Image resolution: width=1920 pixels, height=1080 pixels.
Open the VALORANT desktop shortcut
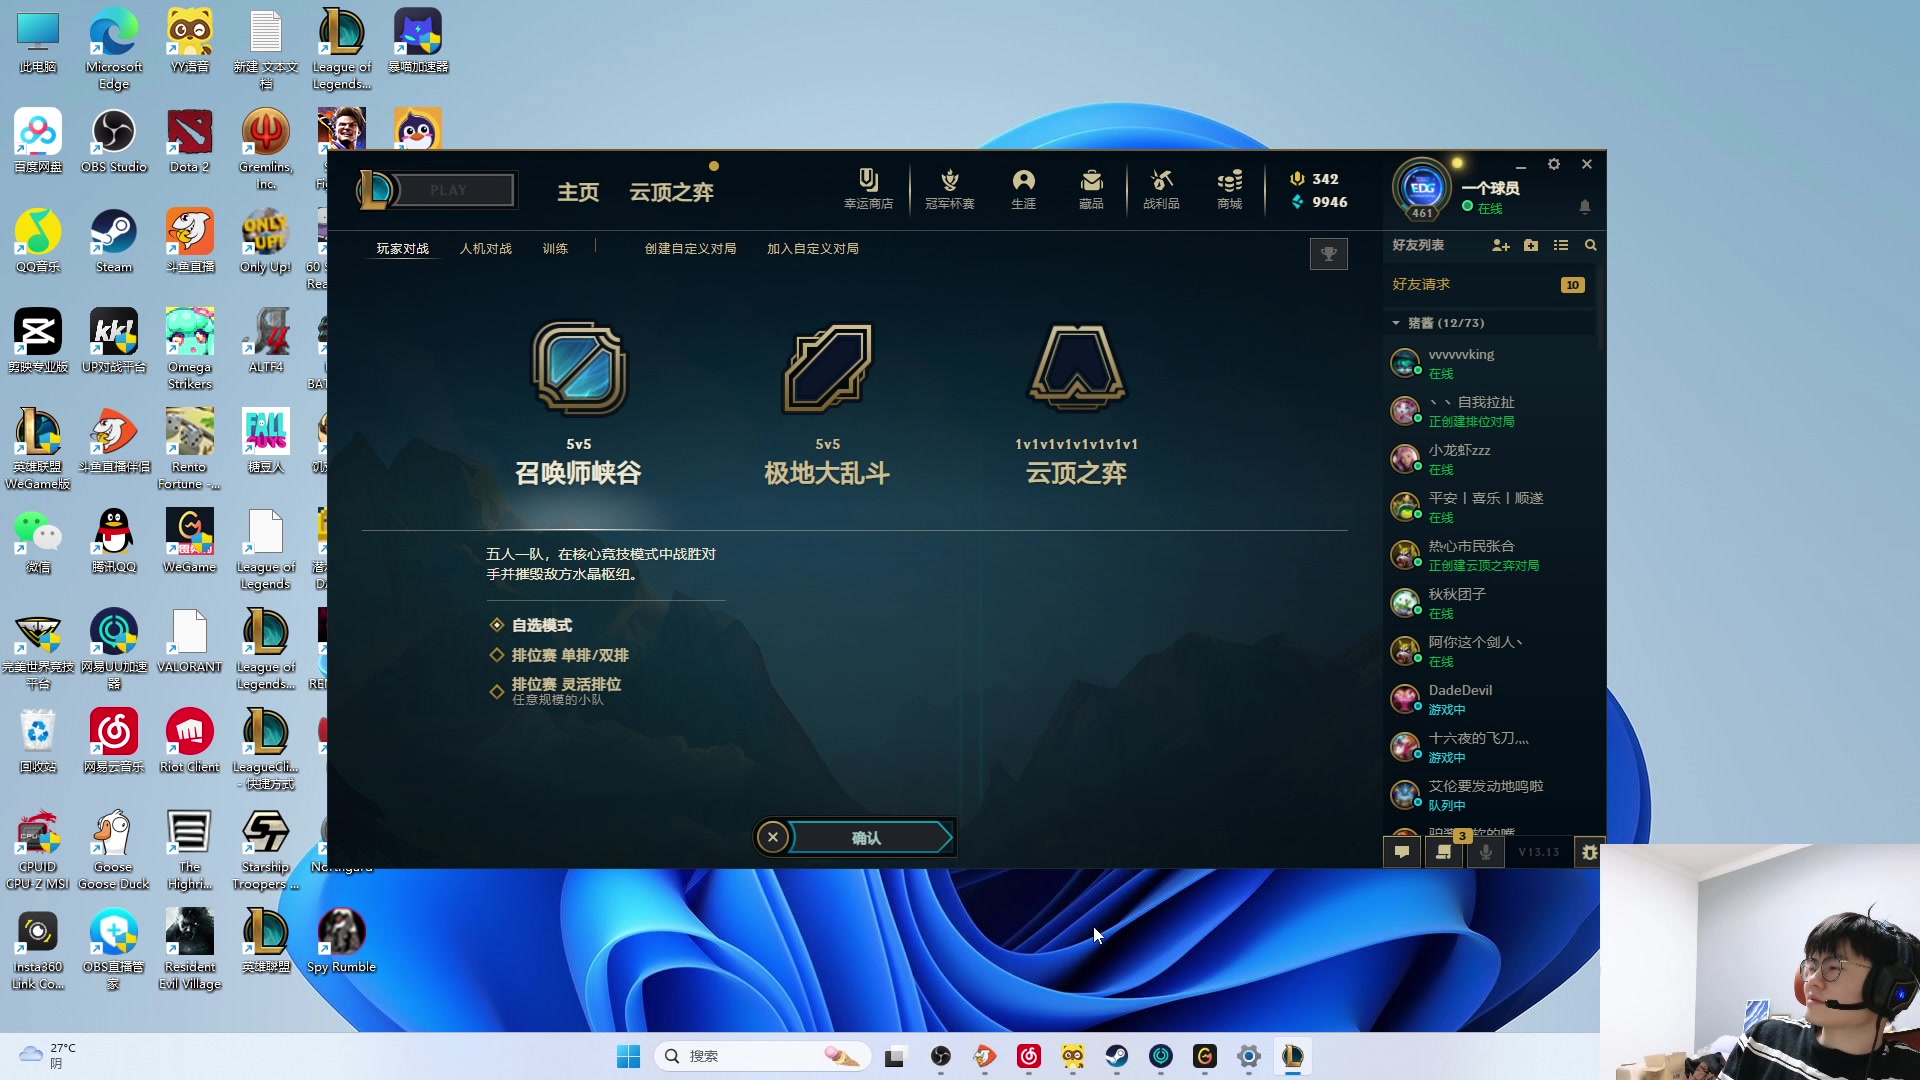189,641
